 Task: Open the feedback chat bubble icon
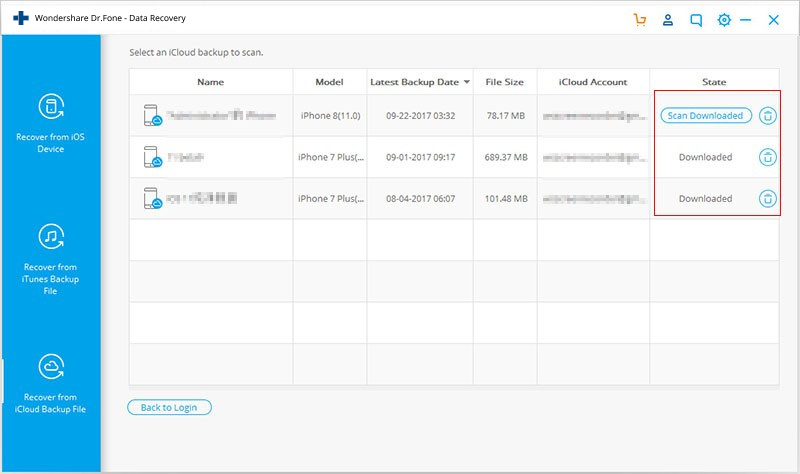[x=696, y=20]
